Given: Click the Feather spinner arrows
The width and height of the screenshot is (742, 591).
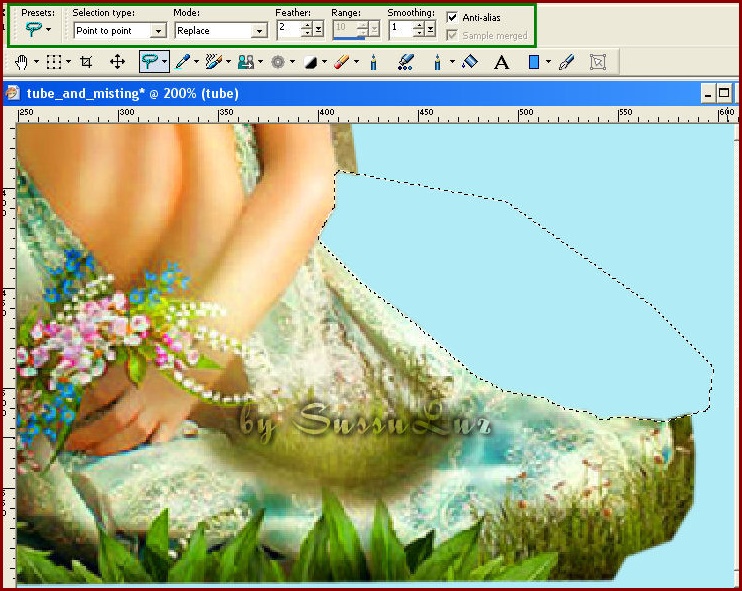Looking at the screenshot, I should [x=307, y=30].
